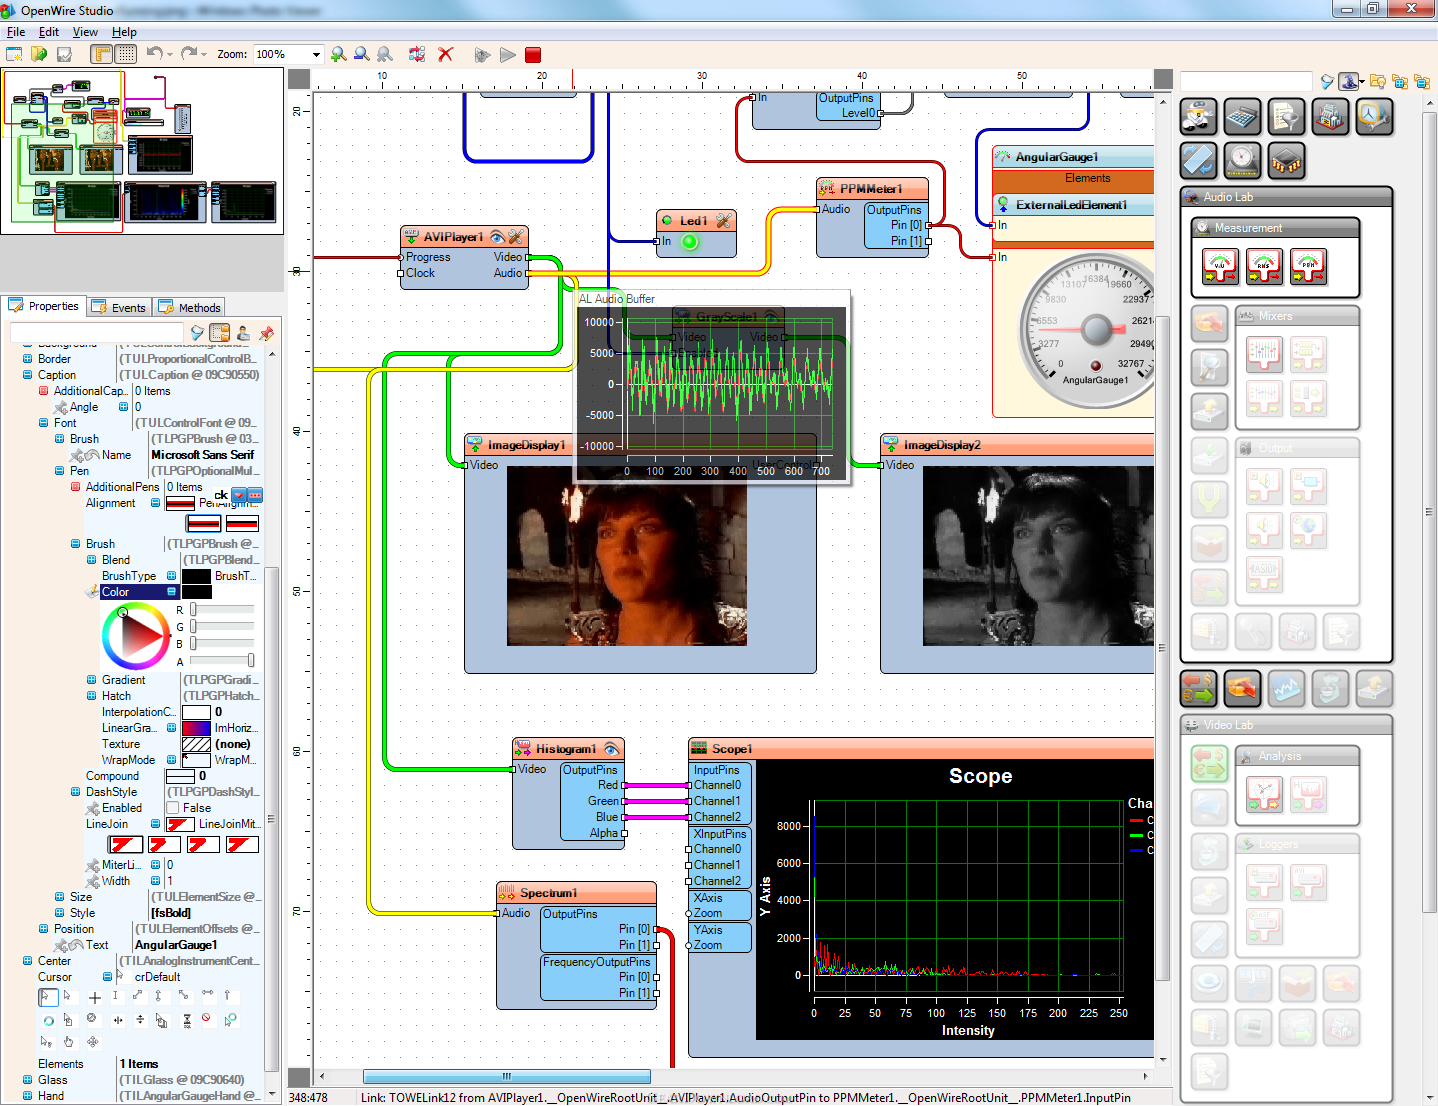This screenshot has height=1106, width=1438.
Task: Open the View menu
Action: pos(85,32)
